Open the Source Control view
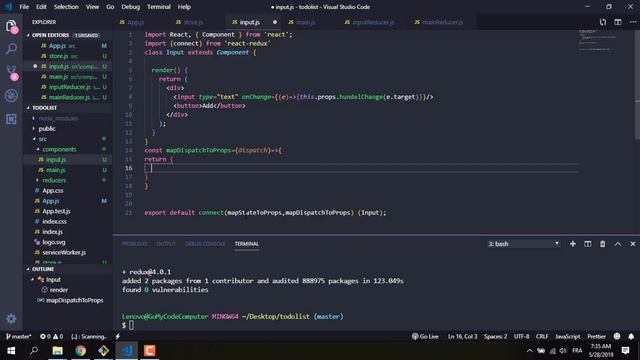The image size is (640, 360). (11, 72)
